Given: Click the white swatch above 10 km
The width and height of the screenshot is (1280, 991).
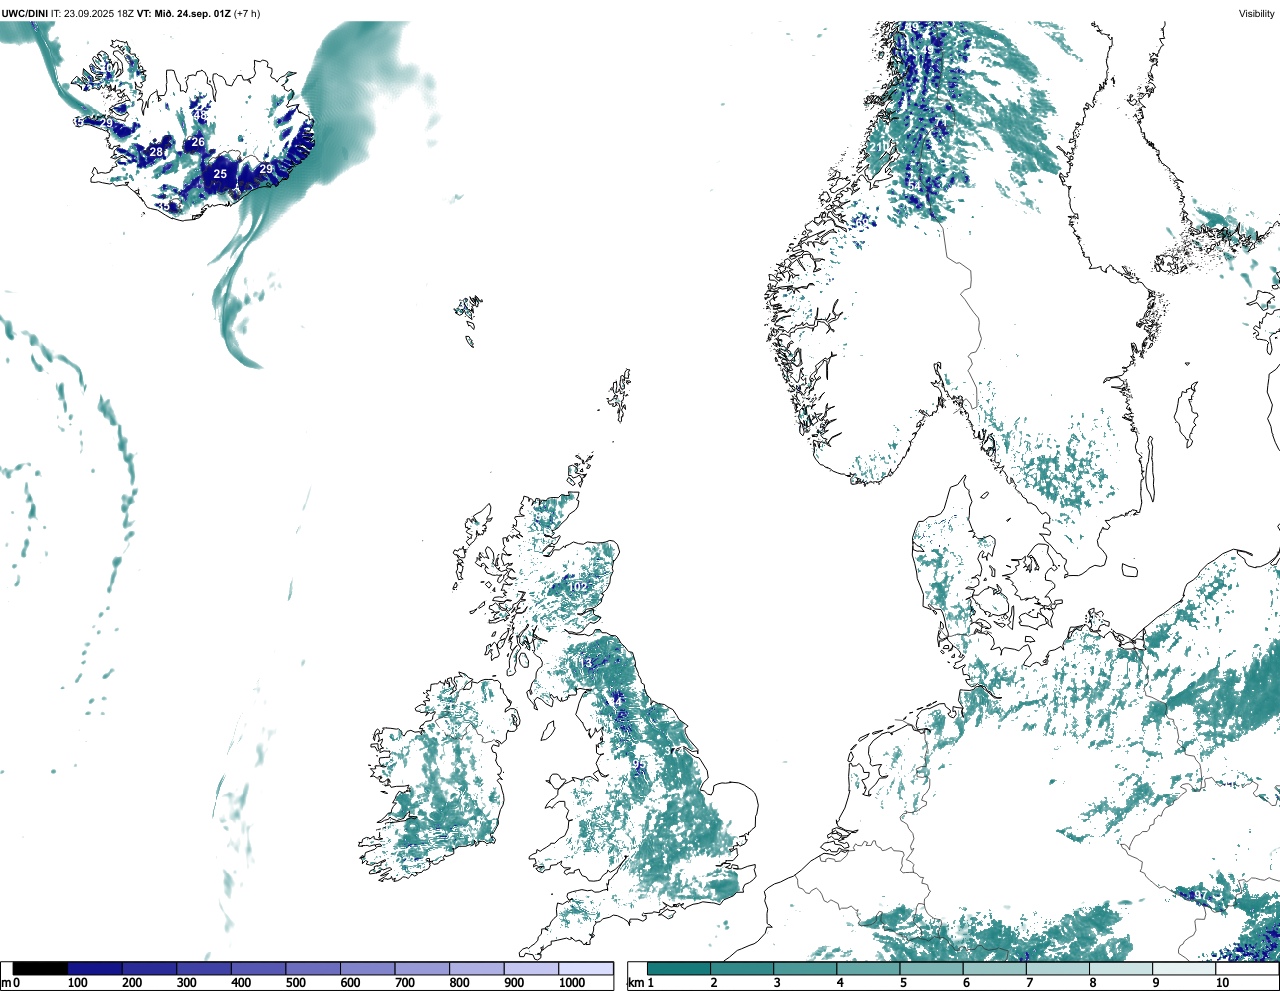Looking at the screenshot, I should (x=1245, y=969).
